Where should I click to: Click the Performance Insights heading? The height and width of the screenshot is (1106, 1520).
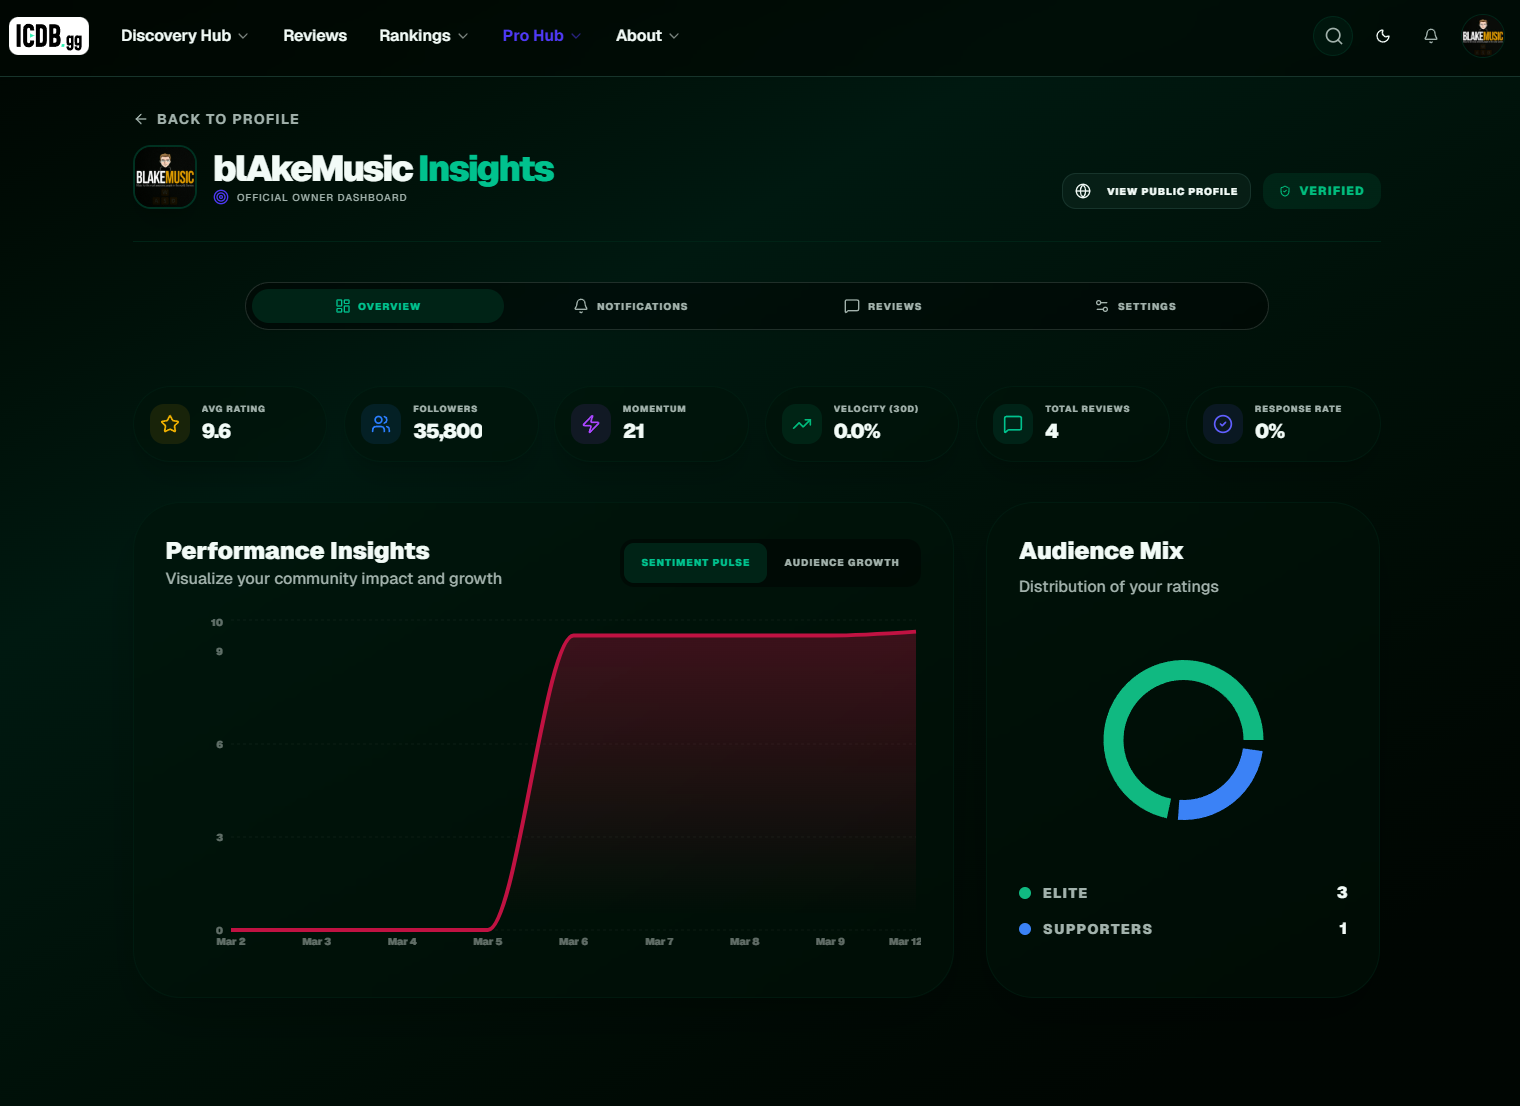pos(297,551)
